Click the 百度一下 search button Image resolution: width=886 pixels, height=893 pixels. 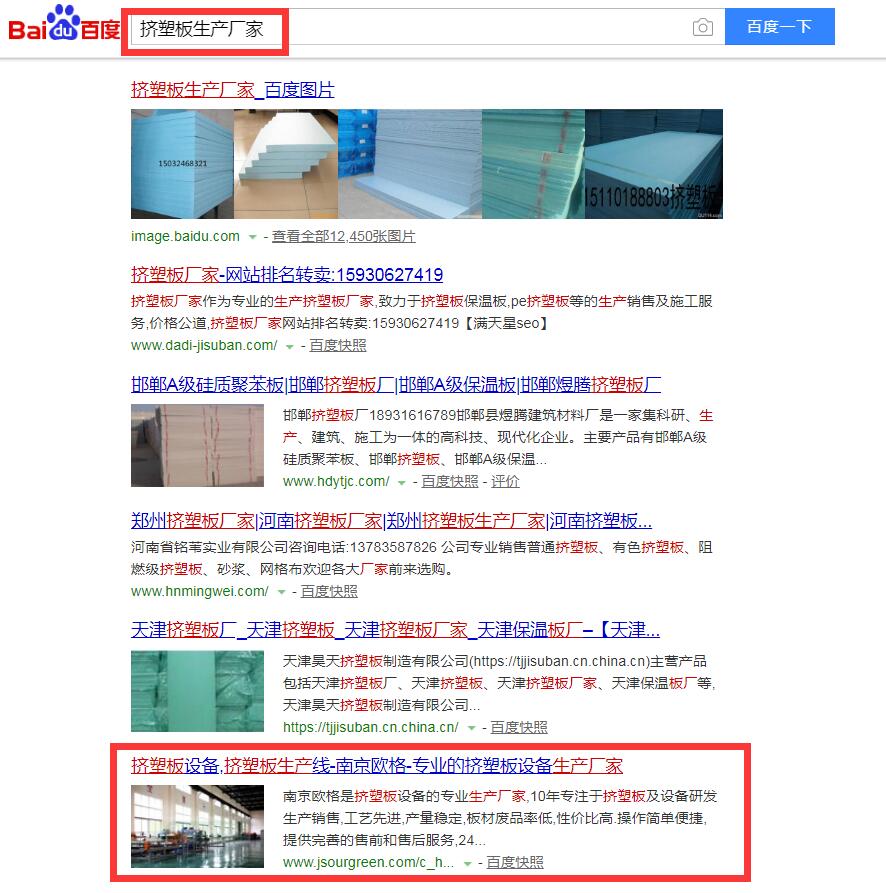[x=780, y=26]
